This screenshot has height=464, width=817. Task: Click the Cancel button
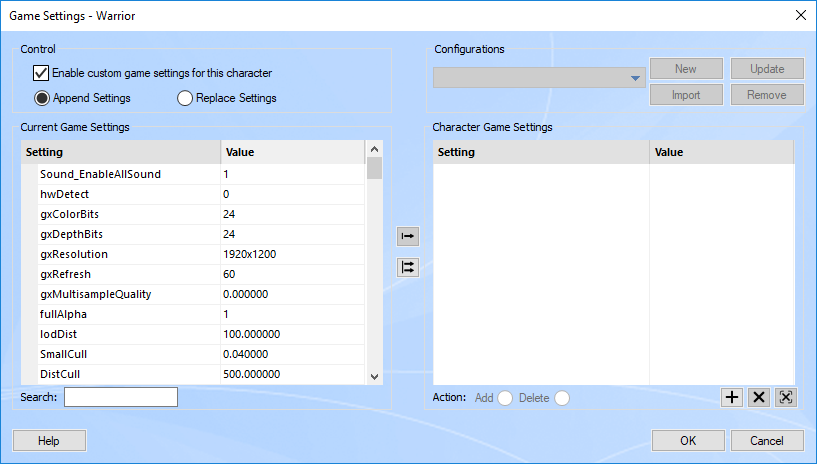coord(767,440)
